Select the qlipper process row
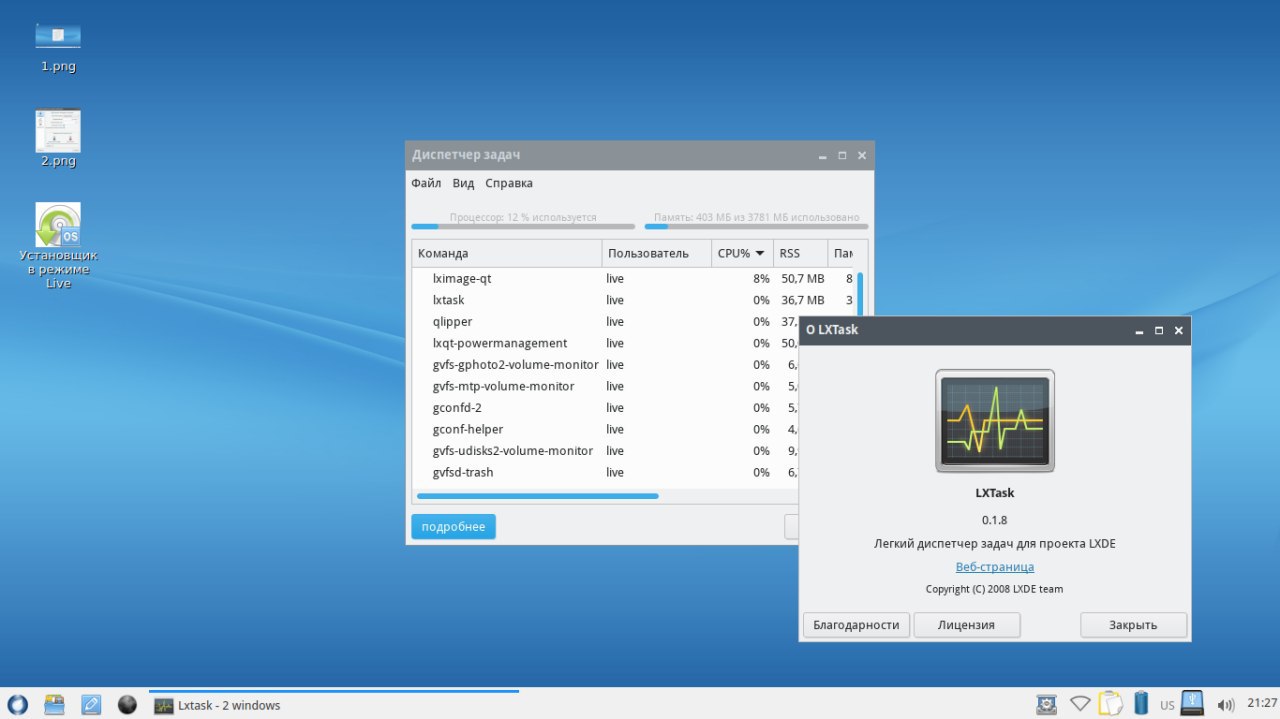 click(x=605, y=322)
